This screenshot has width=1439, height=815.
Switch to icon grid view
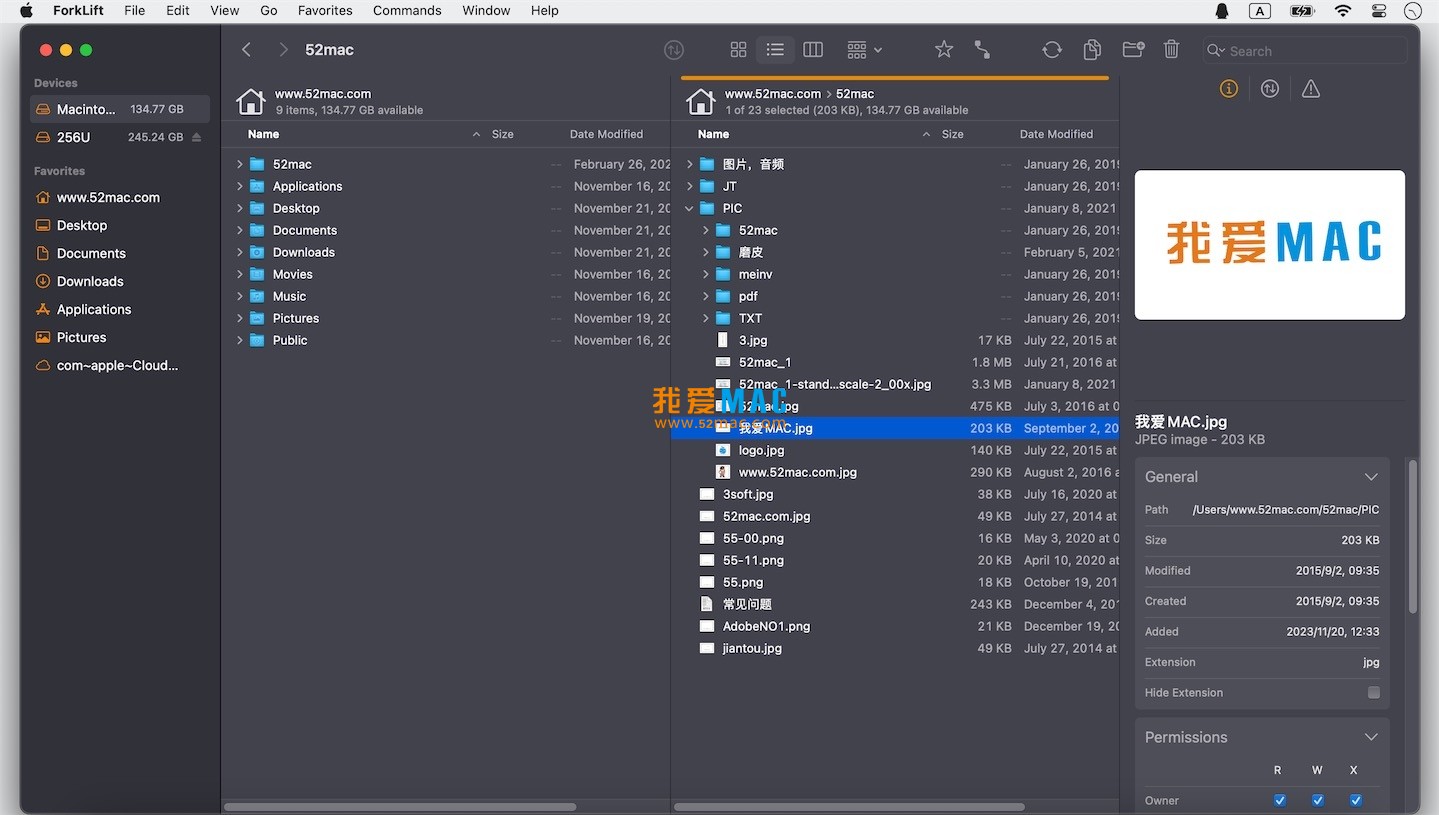coord(738,50)
